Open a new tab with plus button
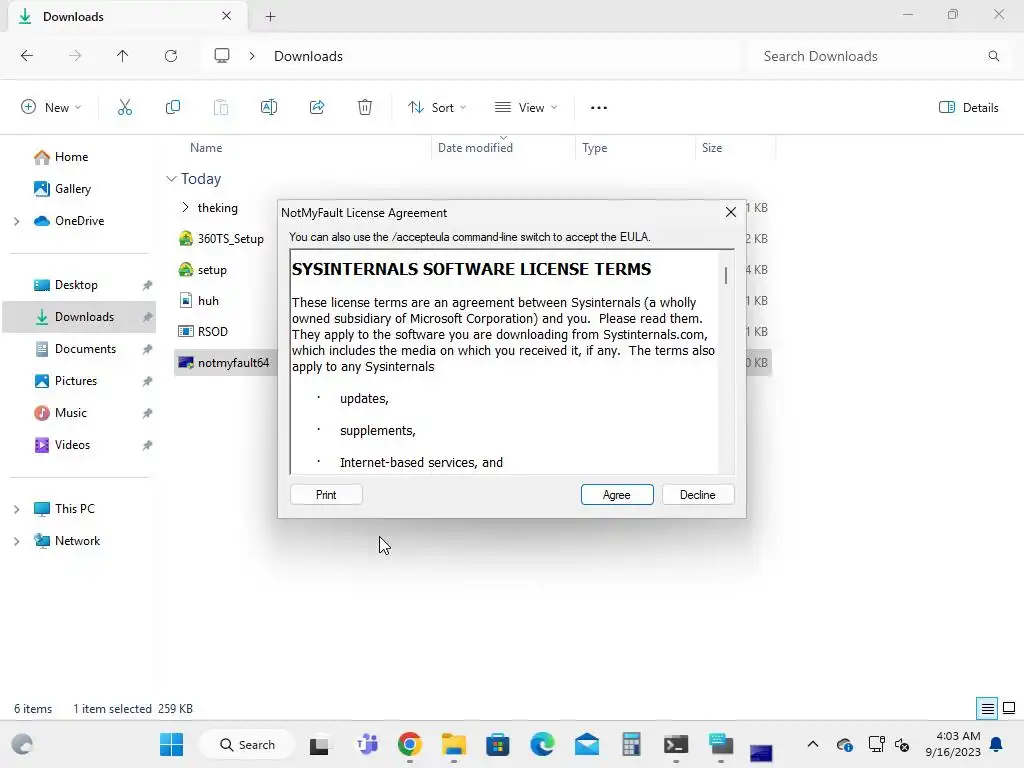The width and height of the screenshot is (1024, 768). click(270, 16)
